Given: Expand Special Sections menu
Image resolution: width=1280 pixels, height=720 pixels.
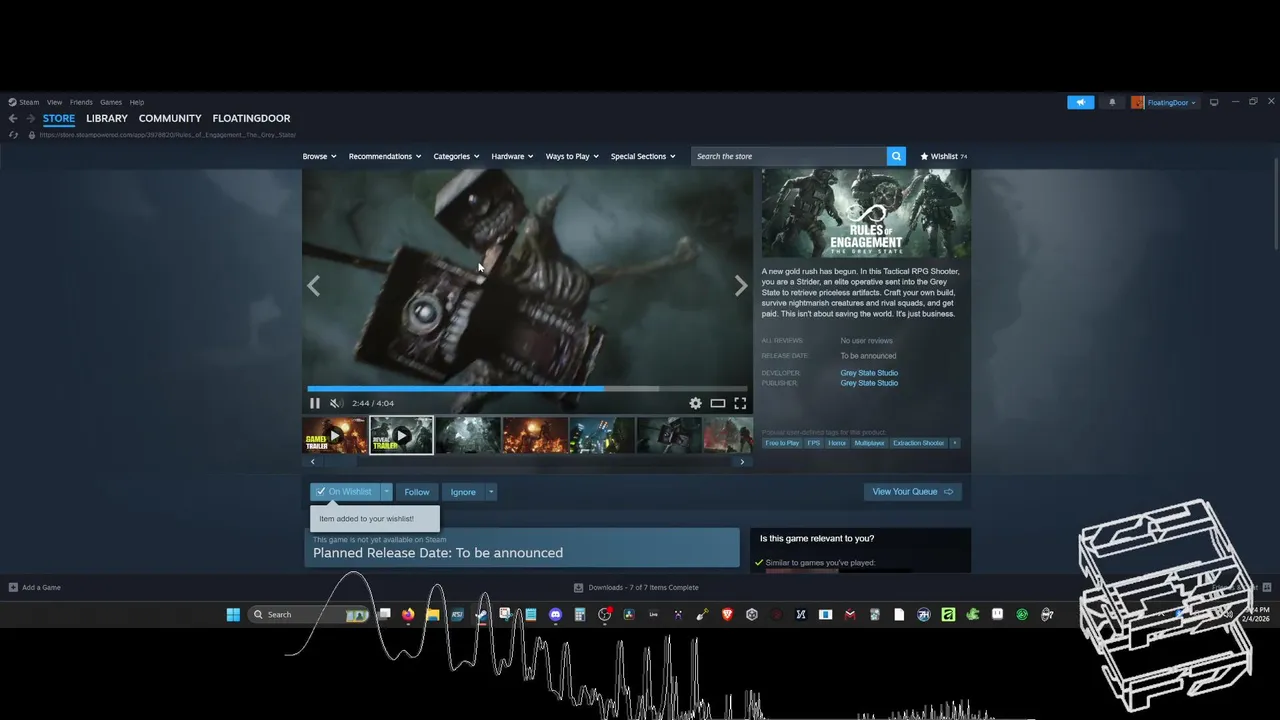Looking at the screenshot, I should tap(643, 156).
